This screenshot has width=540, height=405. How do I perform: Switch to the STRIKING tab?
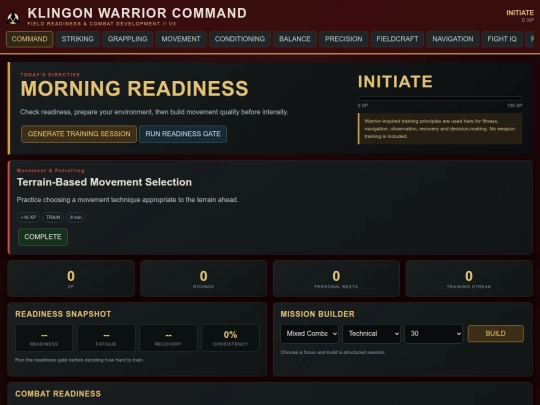click(x=77, y=39)
